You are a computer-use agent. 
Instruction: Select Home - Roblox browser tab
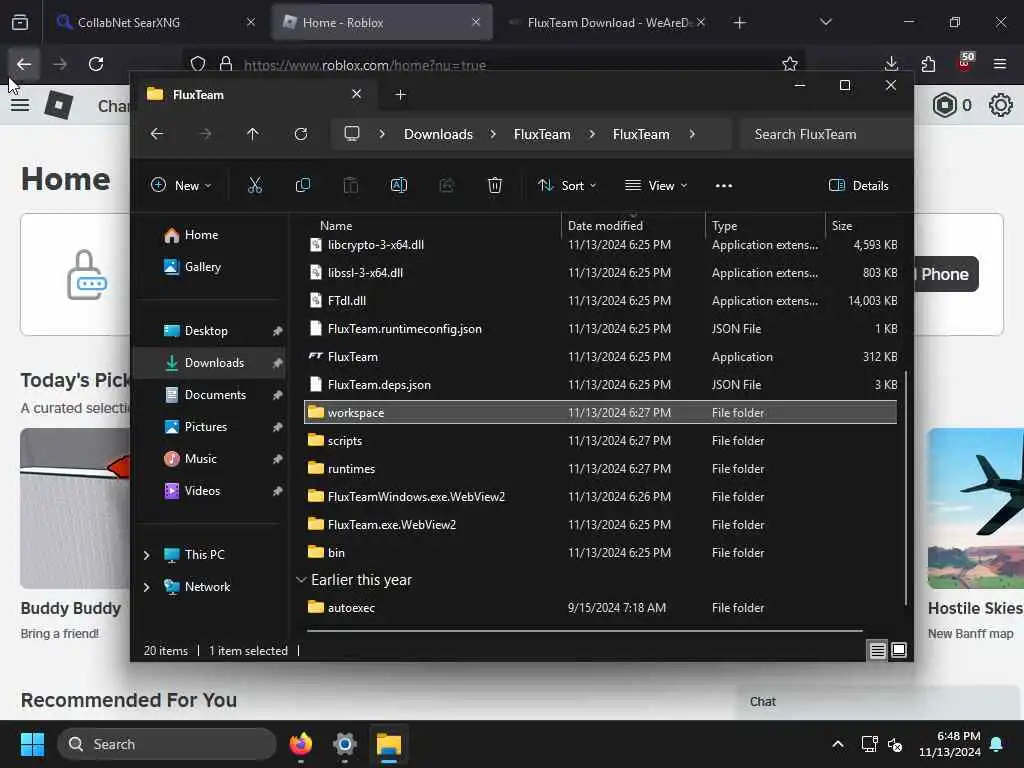coord(382,22)
